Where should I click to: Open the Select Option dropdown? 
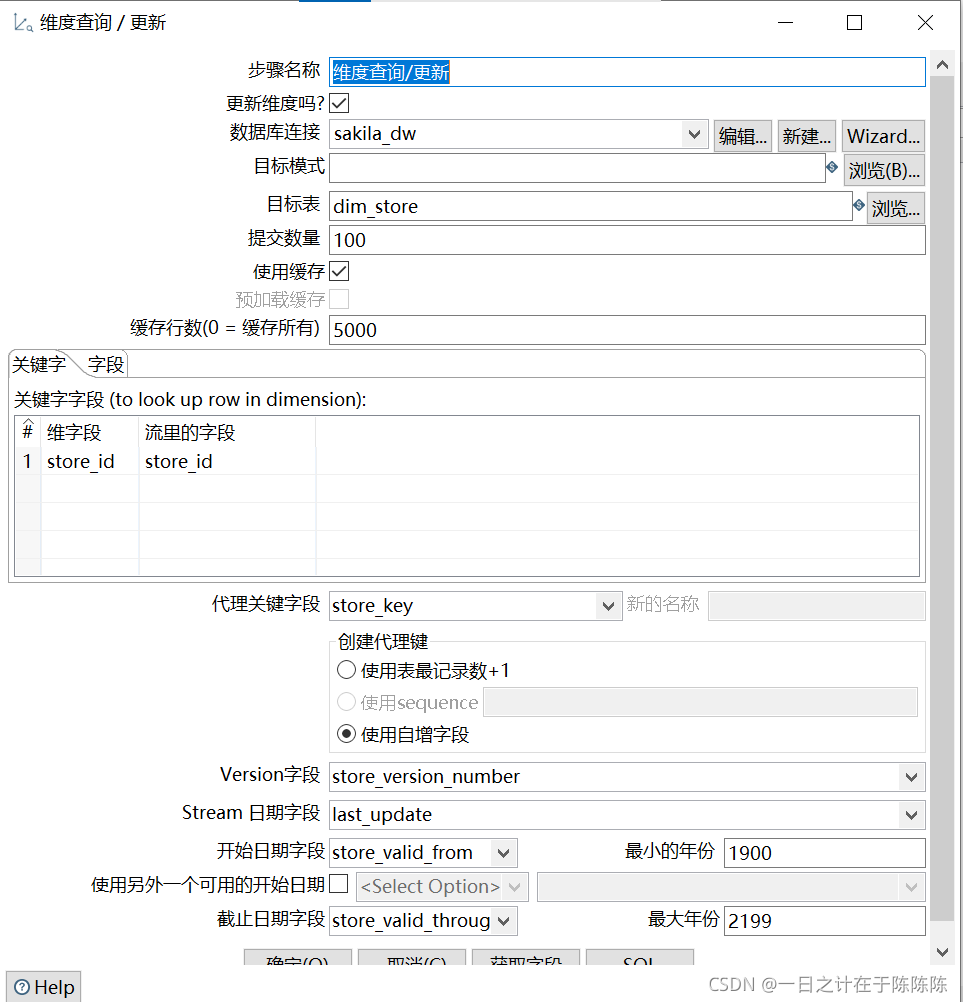point(442,887)
